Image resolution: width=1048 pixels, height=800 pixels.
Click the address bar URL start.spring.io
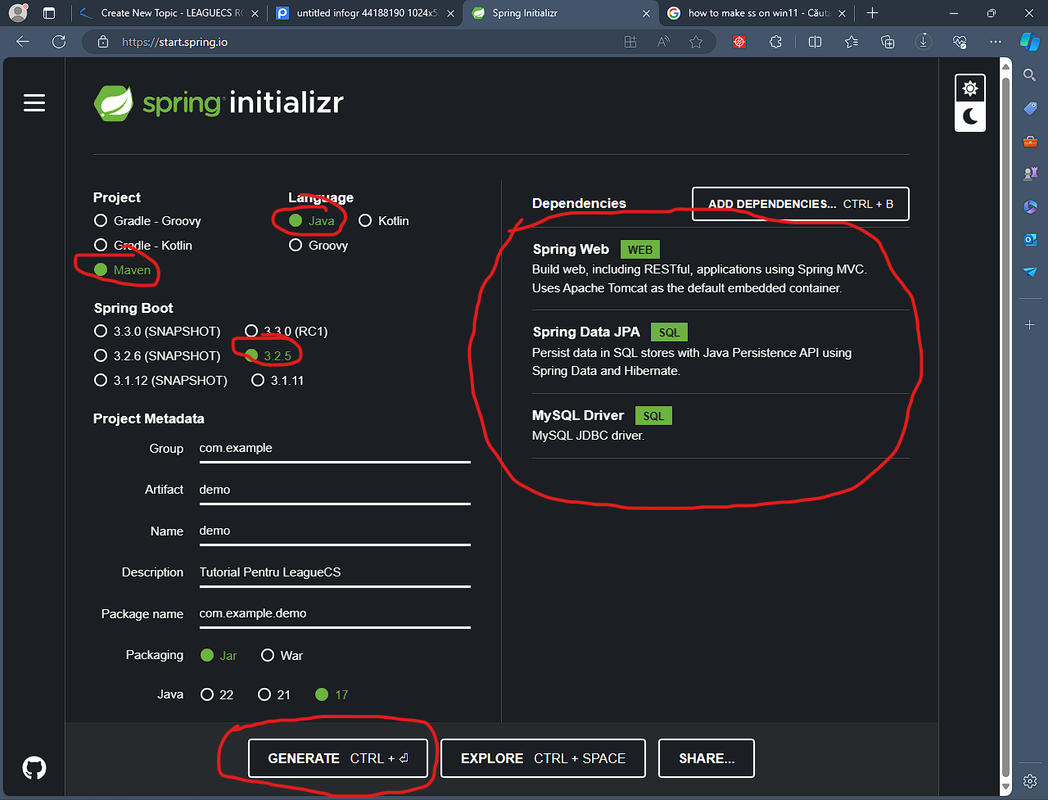click(x=174, y=41)
